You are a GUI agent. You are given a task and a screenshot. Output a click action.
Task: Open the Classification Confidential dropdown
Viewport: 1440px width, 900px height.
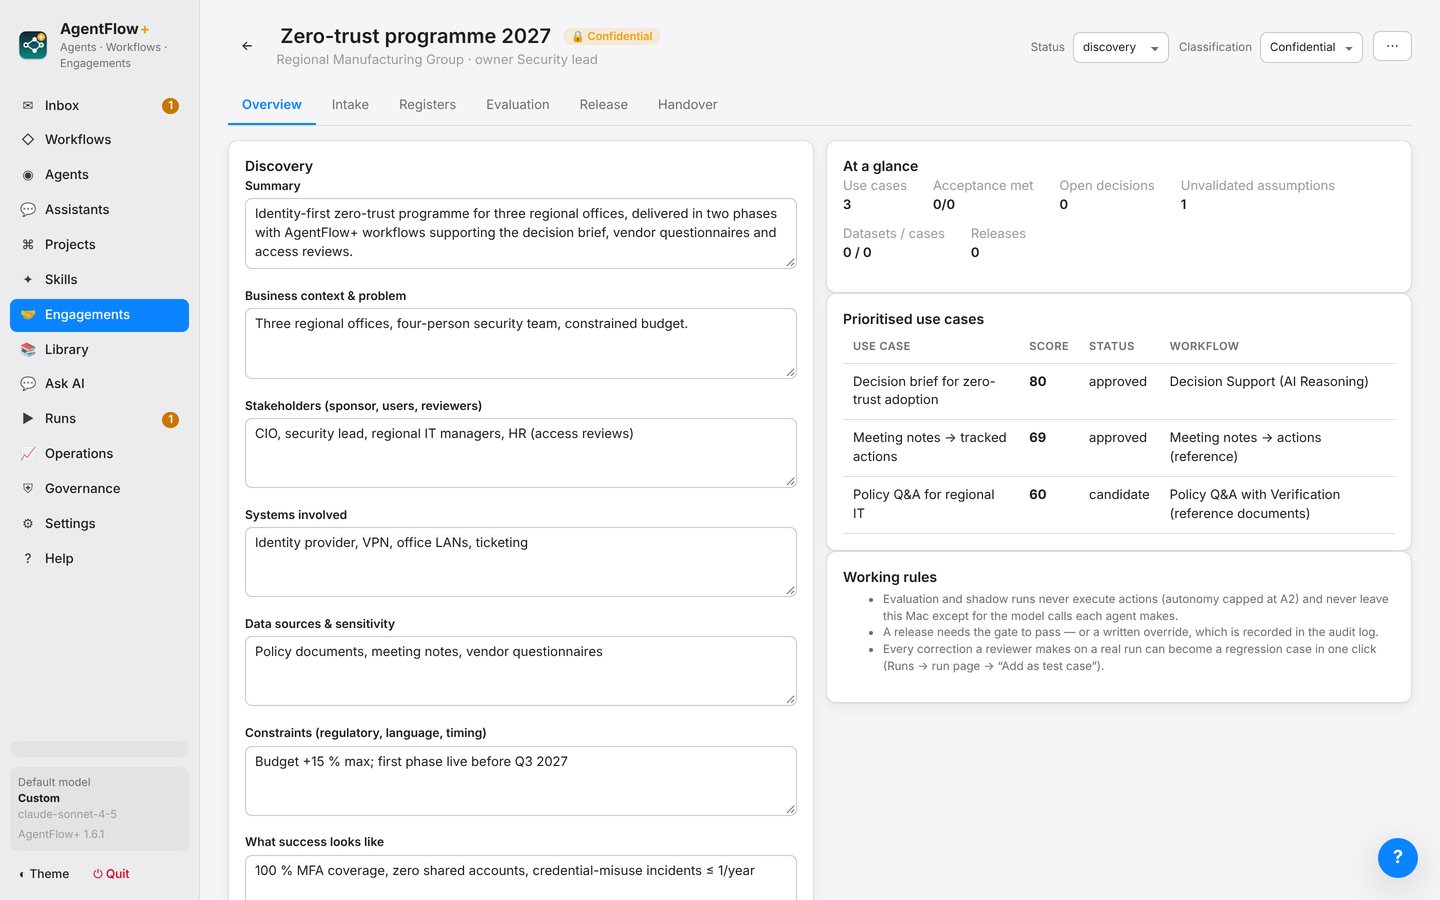point(1311,47)
